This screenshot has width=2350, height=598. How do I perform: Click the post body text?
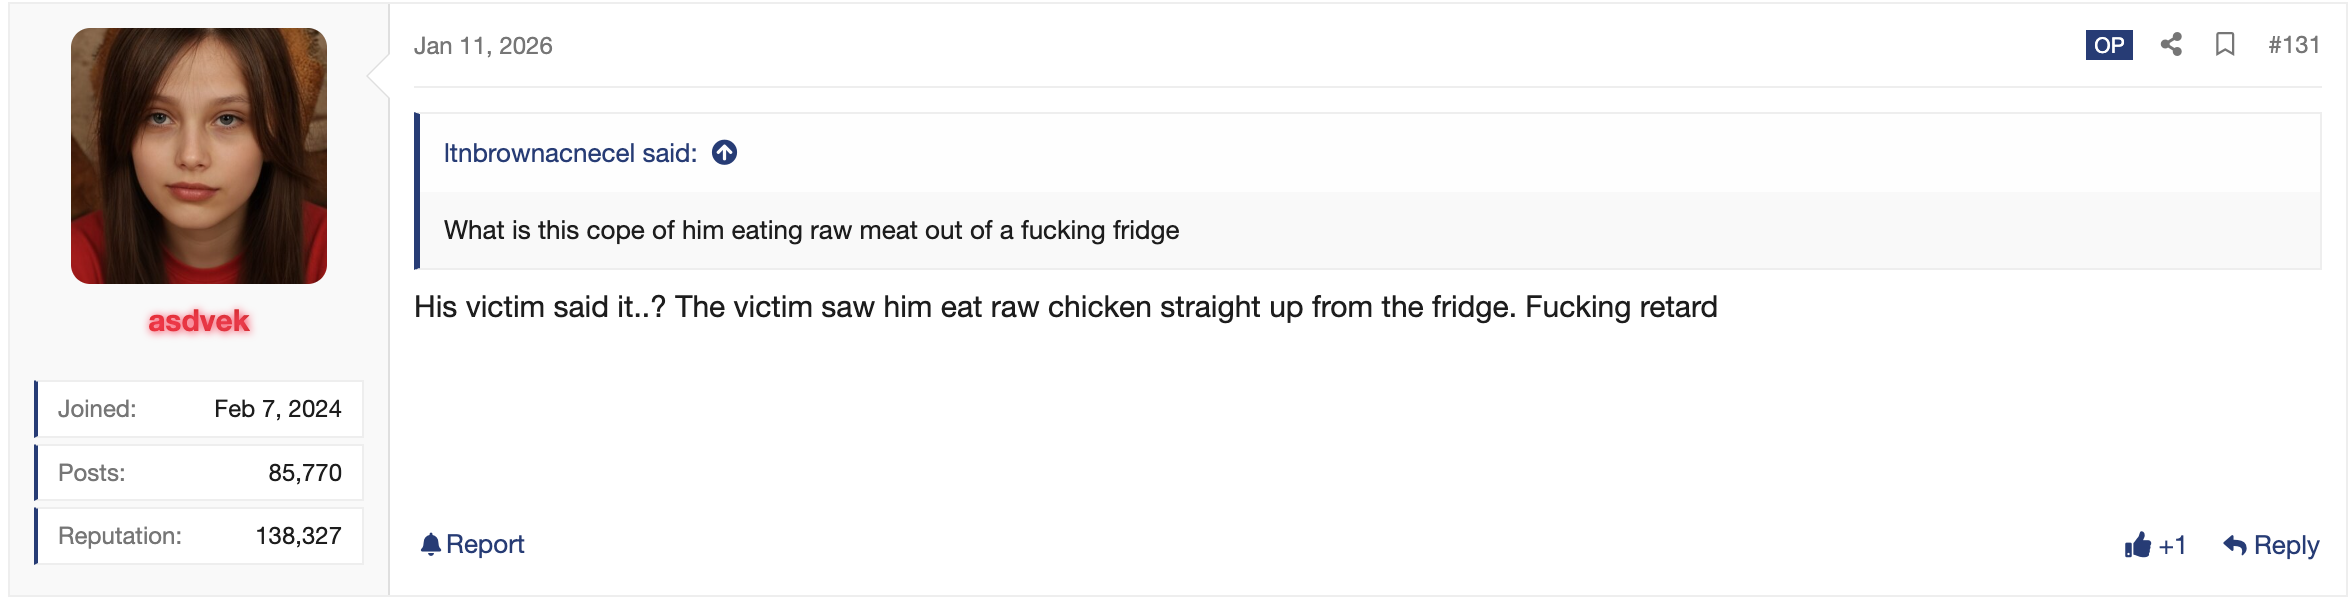(x=1066, y=307)
